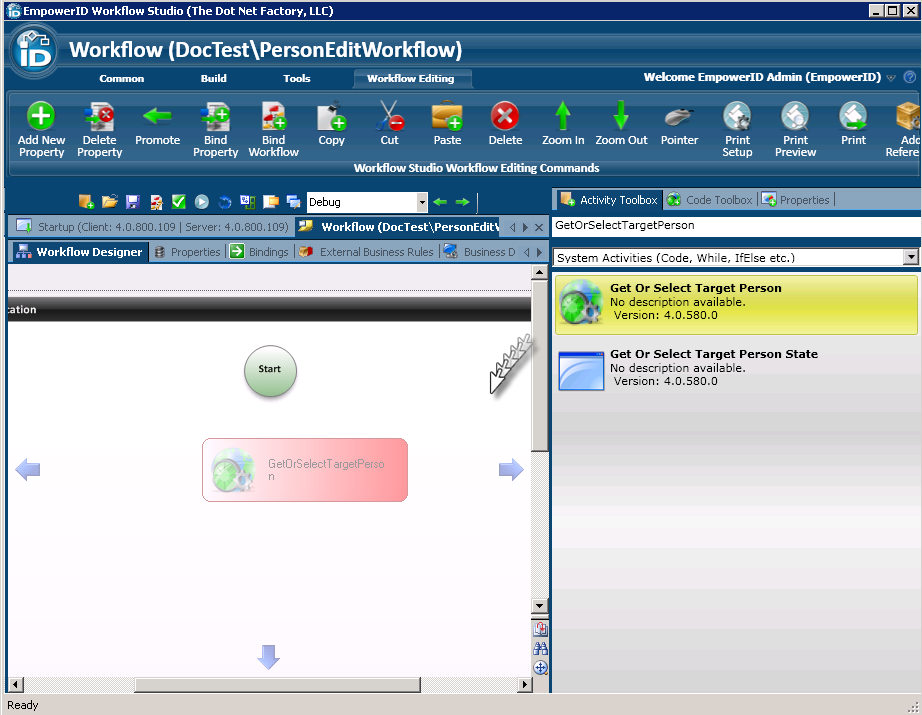Select the Get Or Select Target Person activity

coord(735,302)
